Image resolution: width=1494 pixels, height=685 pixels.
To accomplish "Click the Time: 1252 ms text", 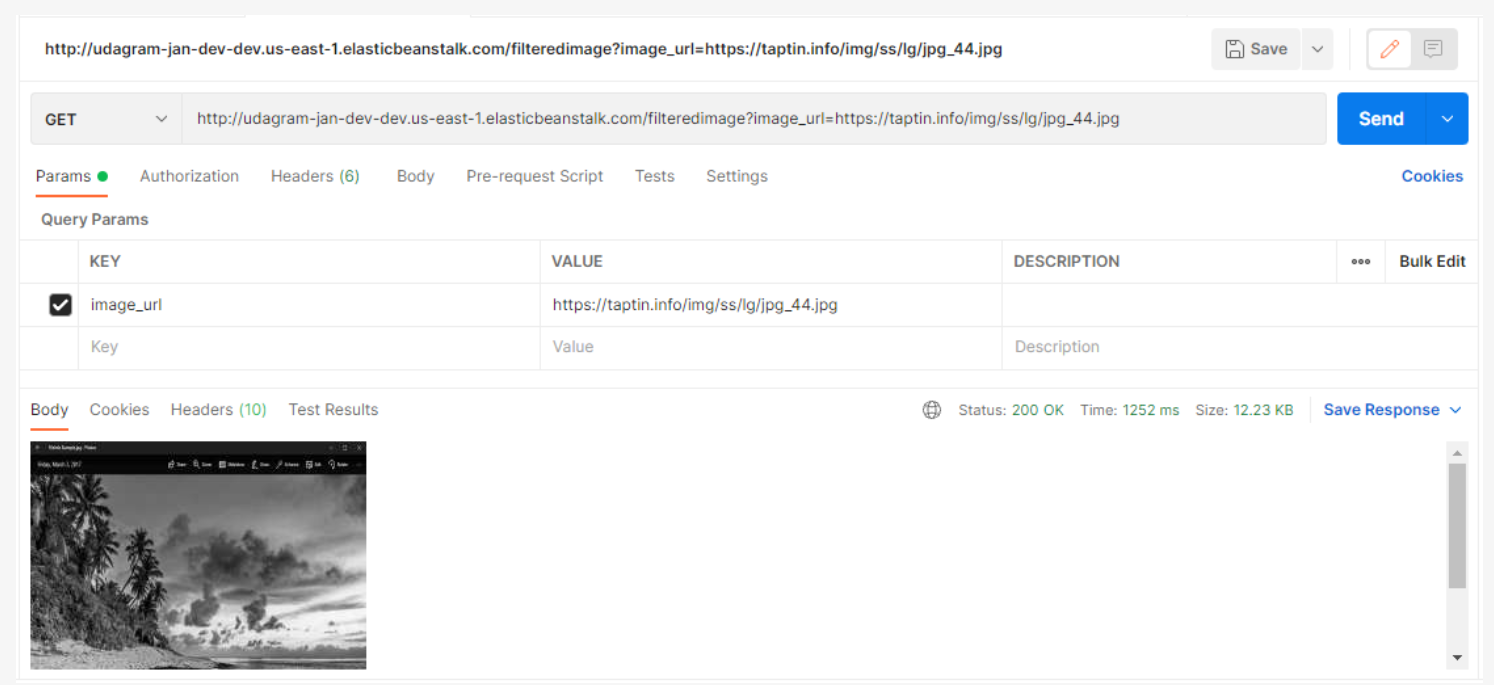I will click(1129, 410).
